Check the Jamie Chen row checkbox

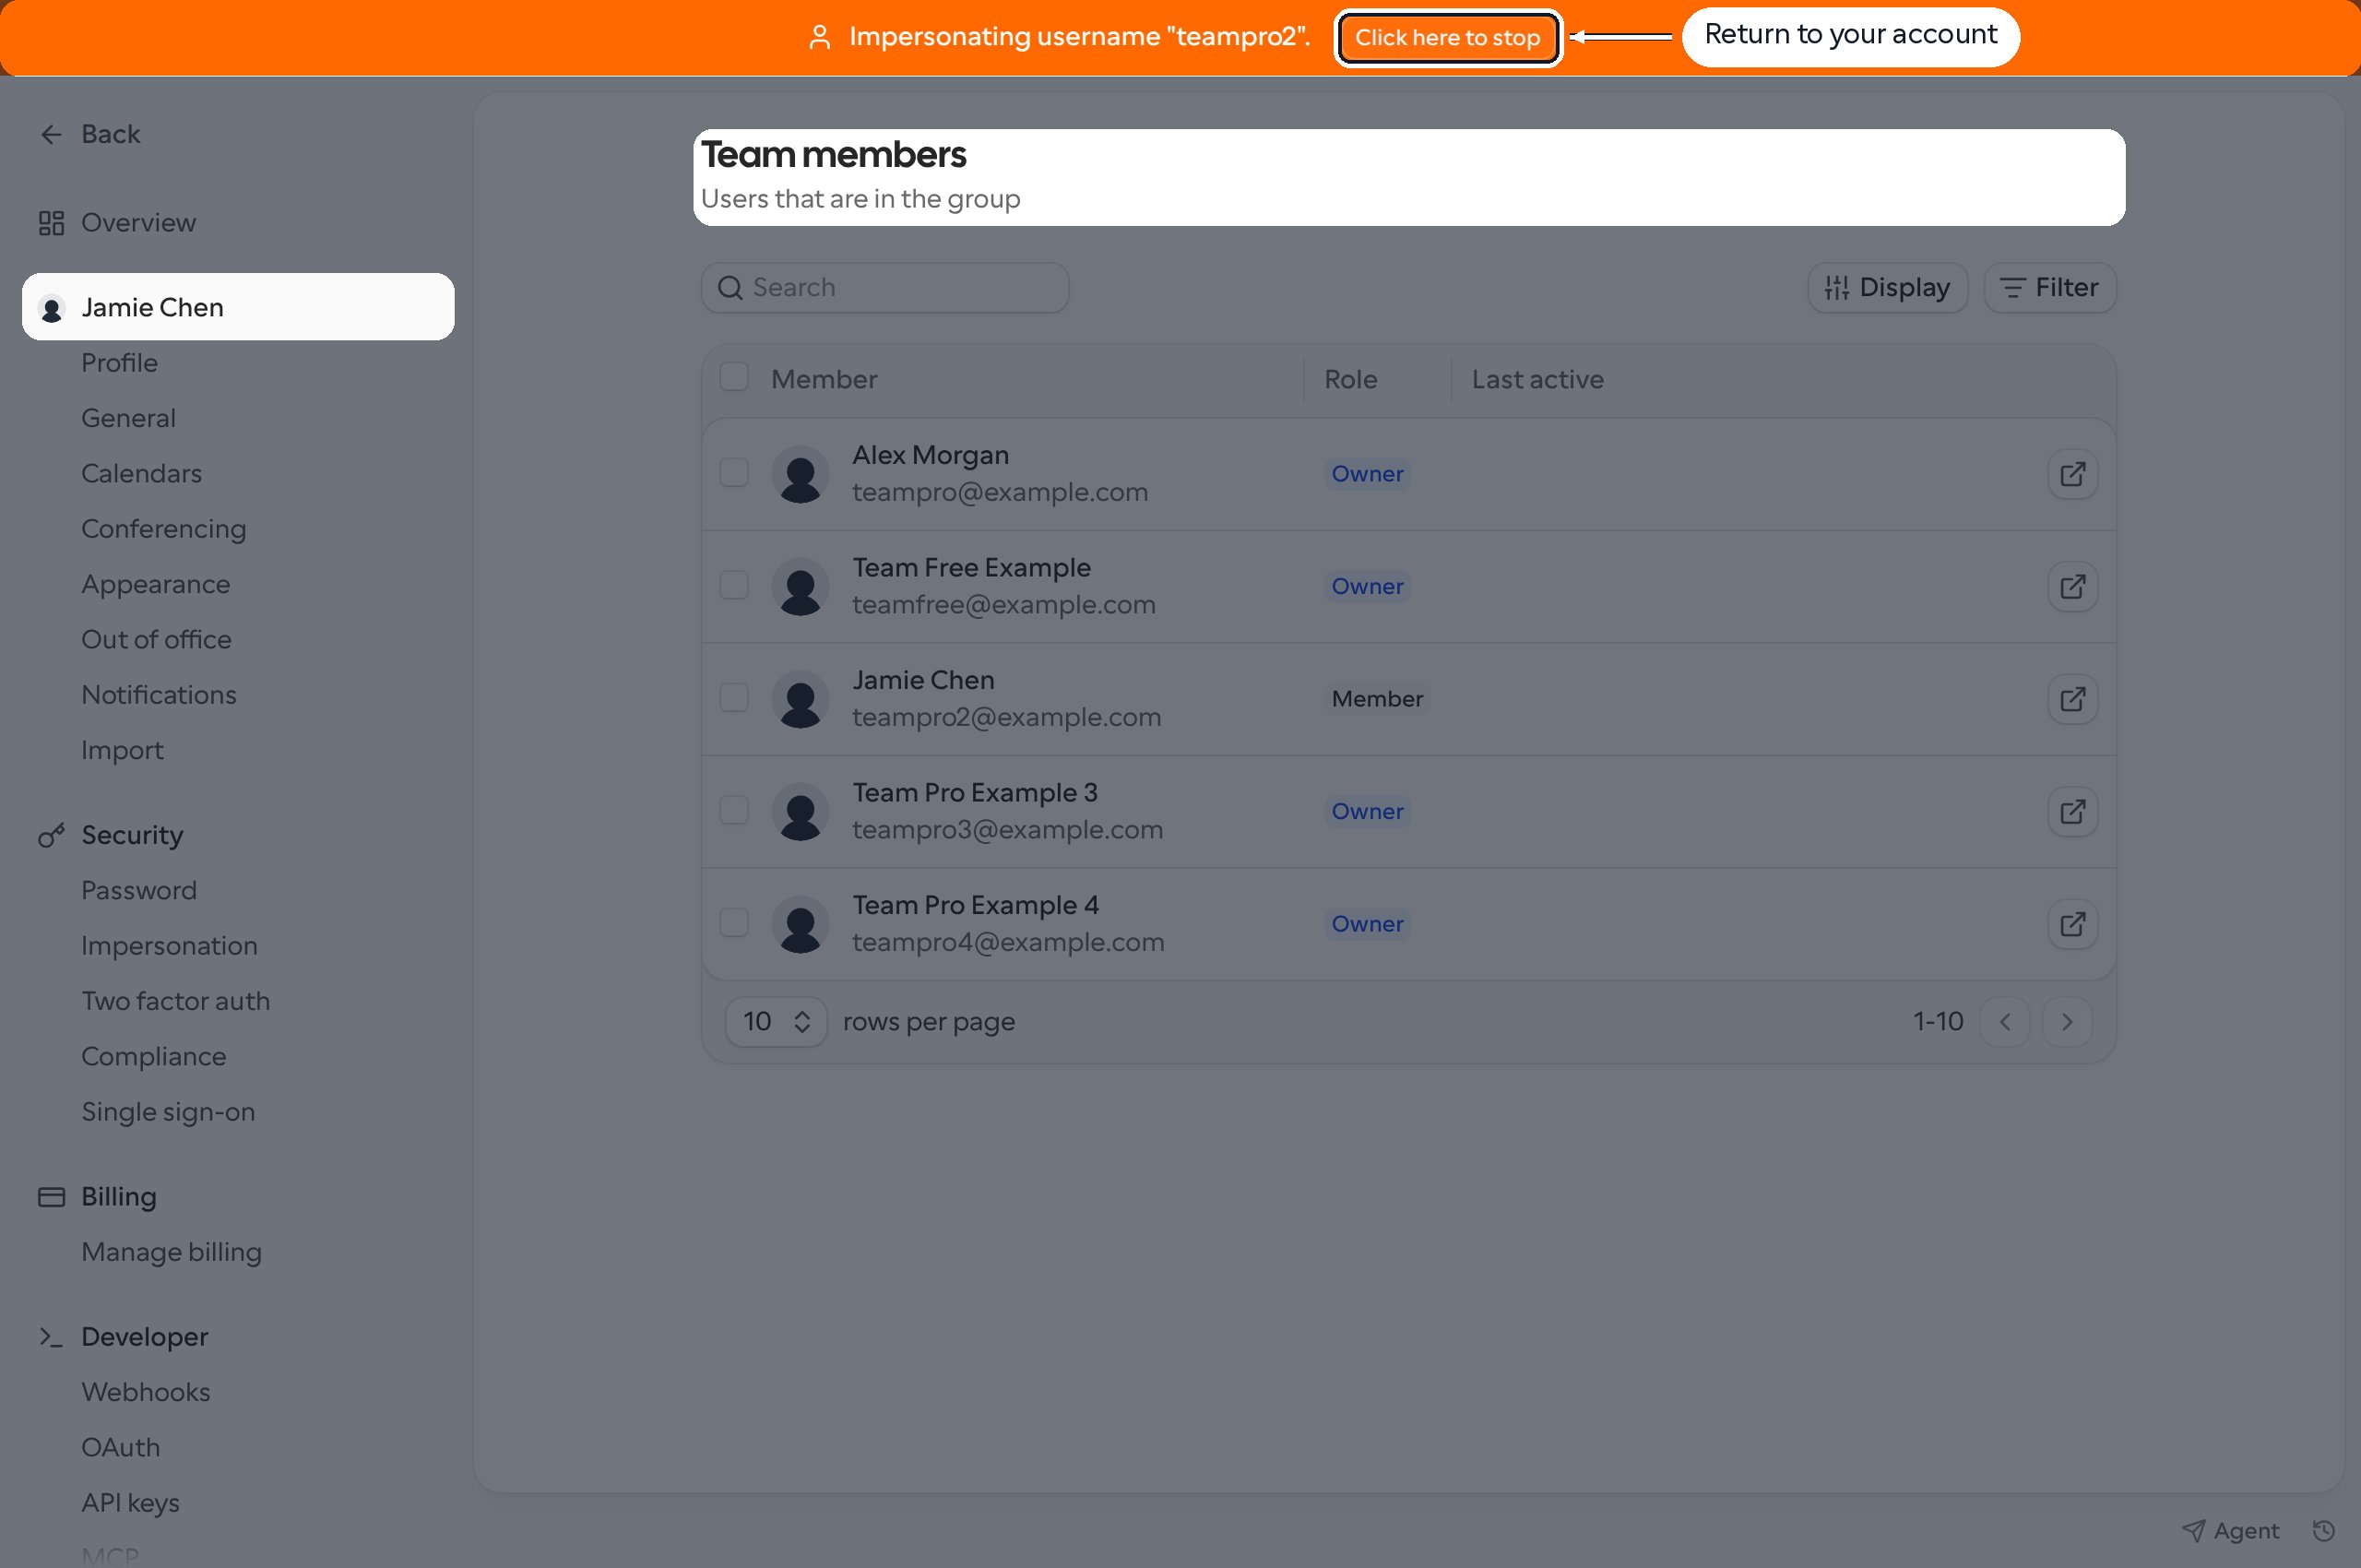734,697
